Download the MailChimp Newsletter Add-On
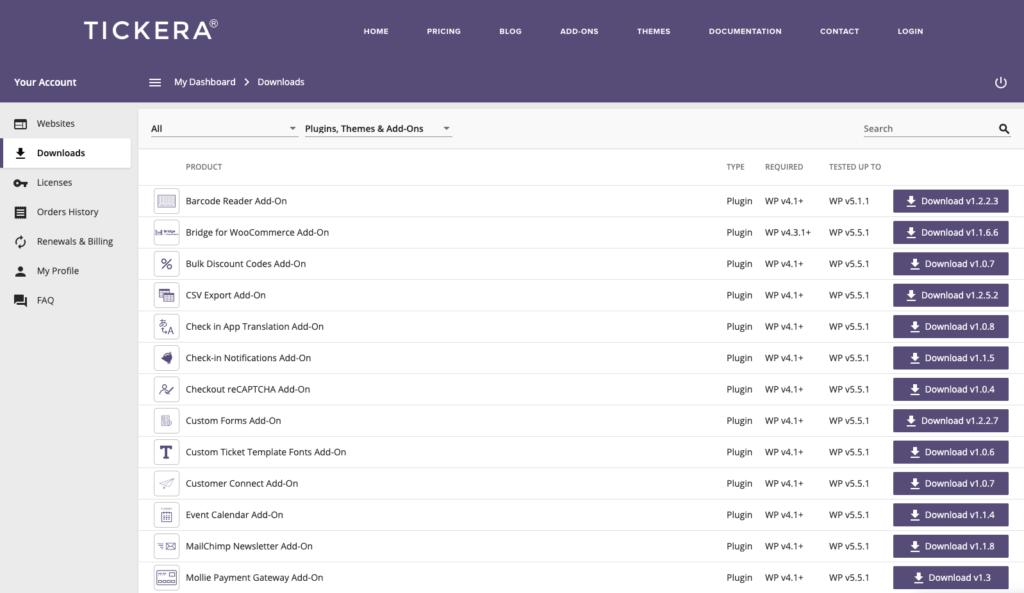Viewport: 1024px width, 593px height. [x=950, y=546]
